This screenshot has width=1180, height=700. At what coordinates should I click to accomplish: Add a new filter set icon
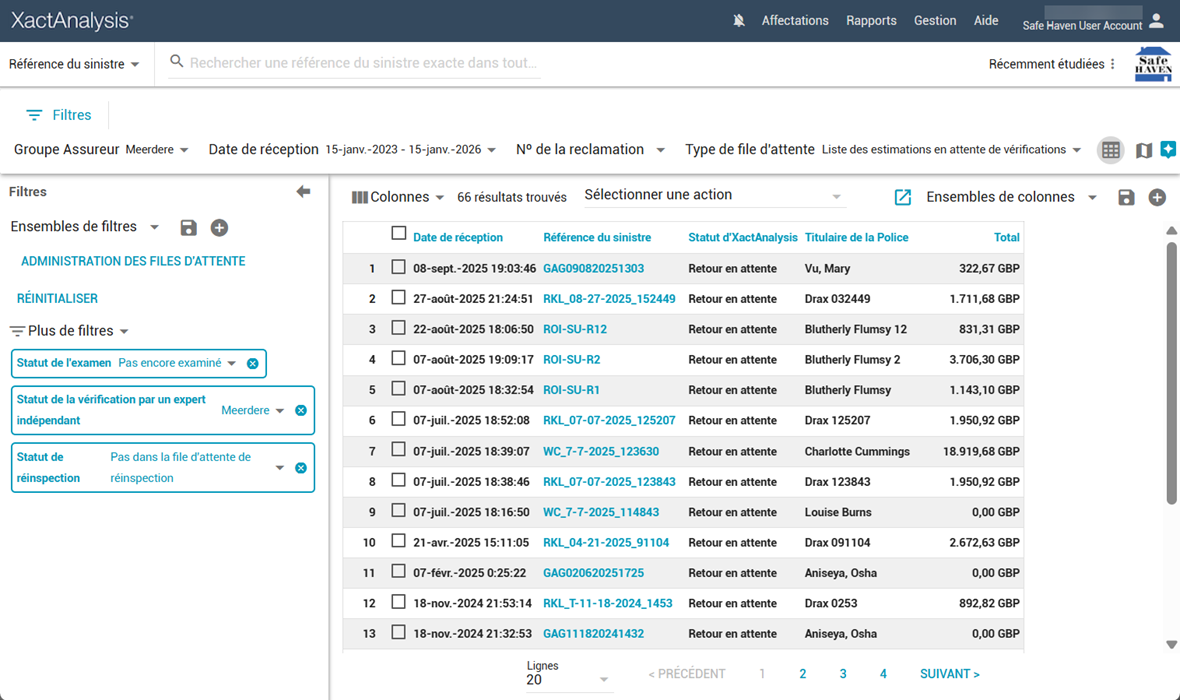point(219,228)
